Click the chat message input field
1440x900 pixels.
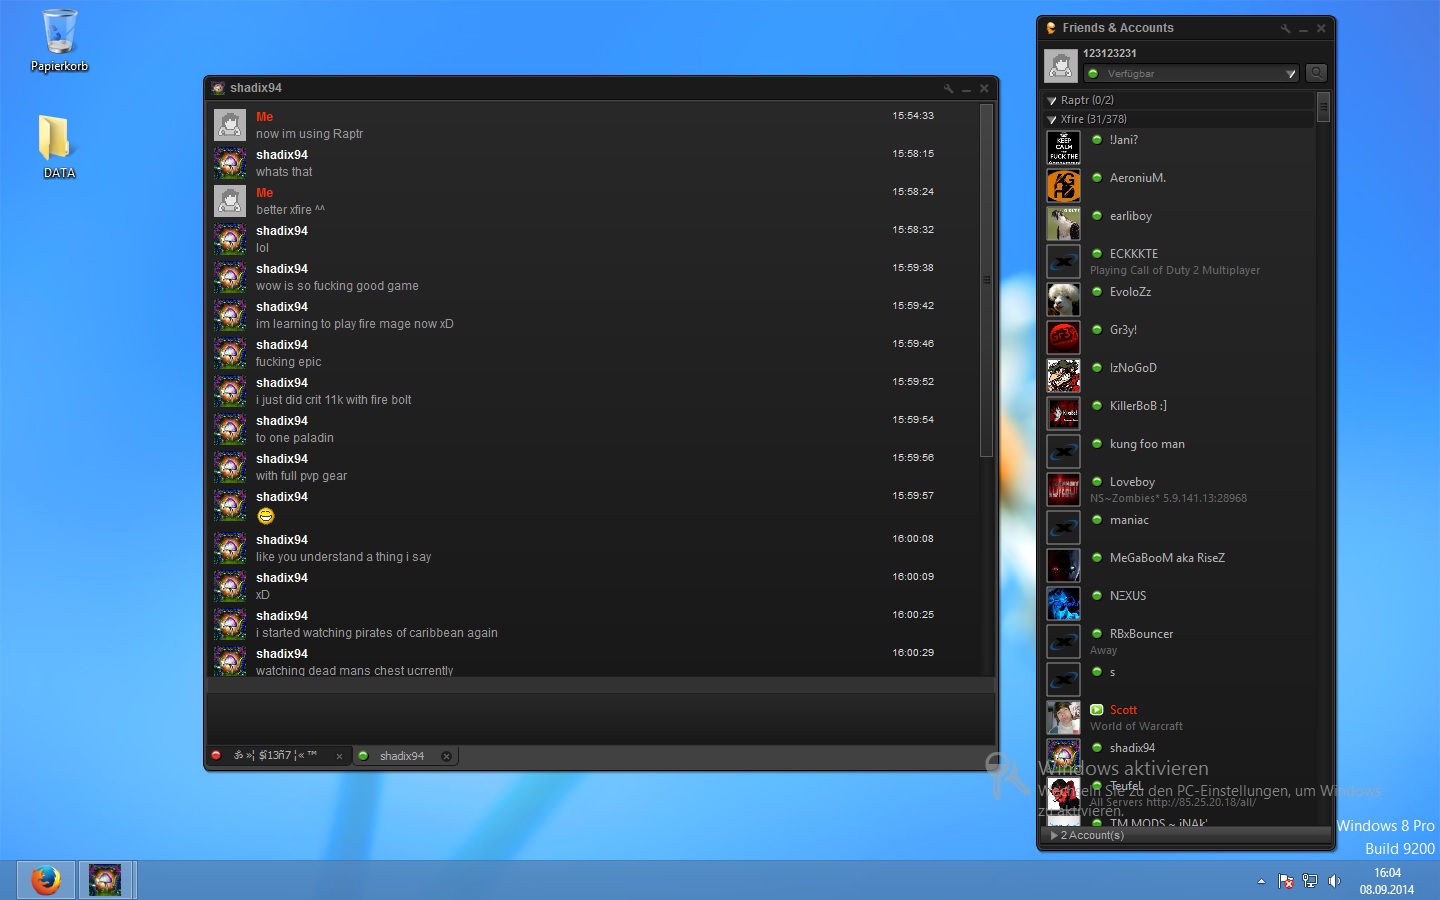[601, 718]
